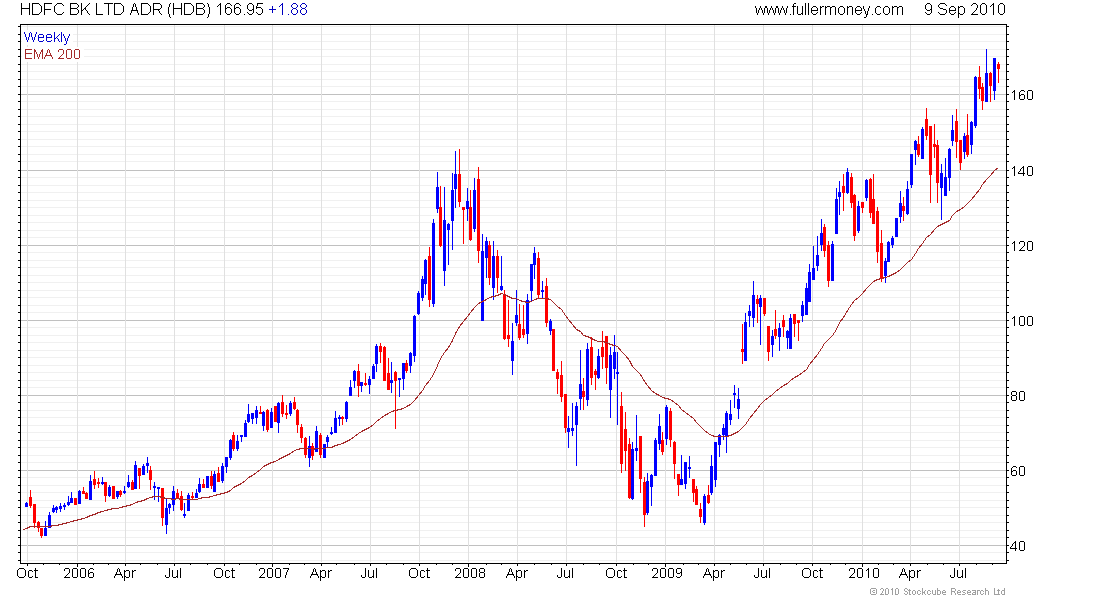The height and width of the screenshot is (600, 1100).
Task: Click the 160 price axis label
Action: (x=1021, y=95)
